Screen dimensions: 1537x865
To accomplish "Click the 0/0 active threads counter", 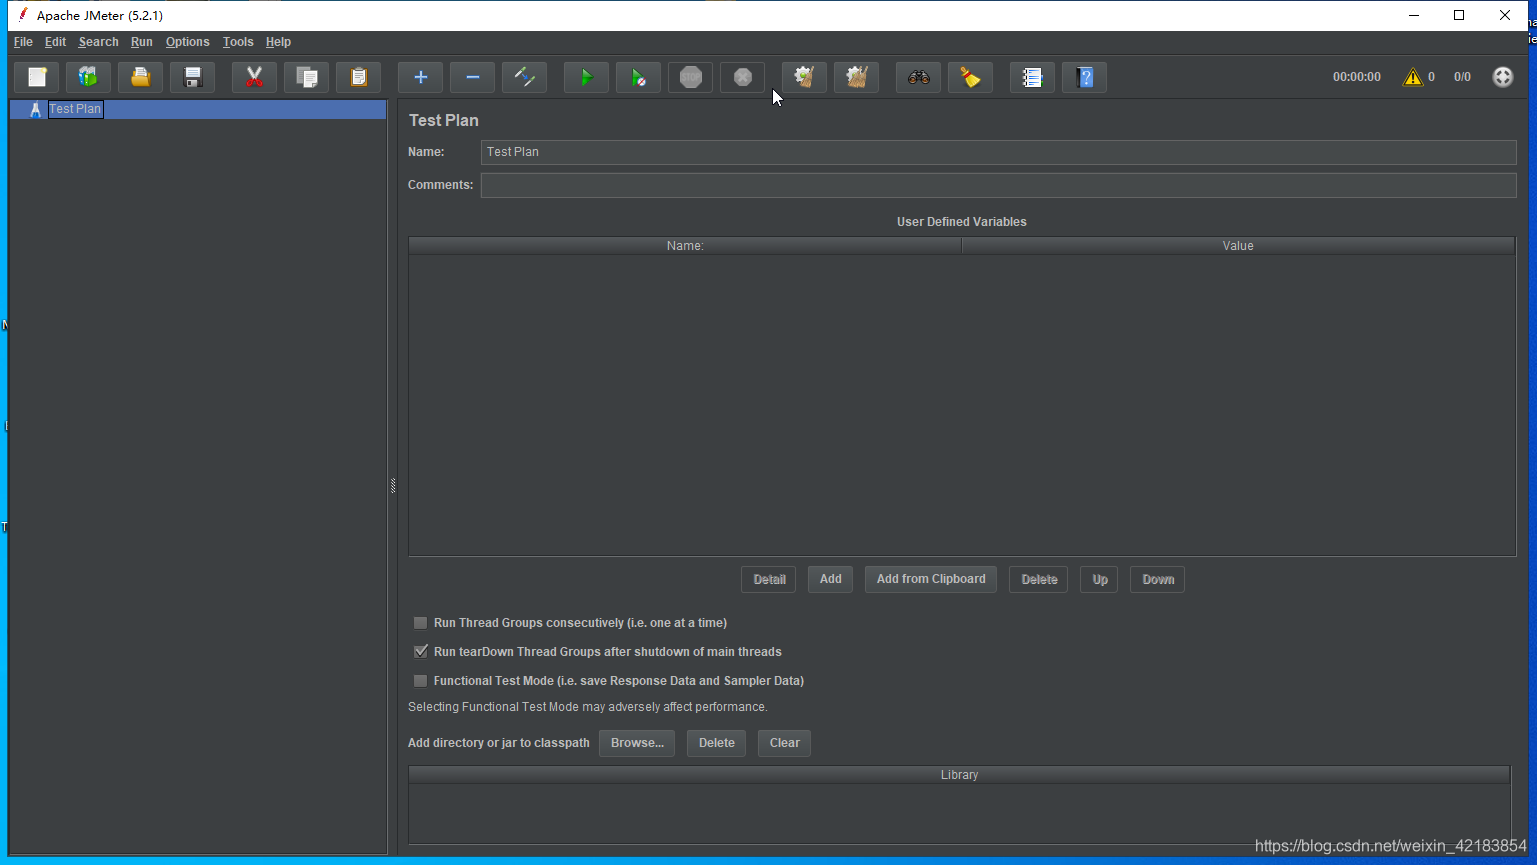I will pyautogui.click(x=1462, y=77).
